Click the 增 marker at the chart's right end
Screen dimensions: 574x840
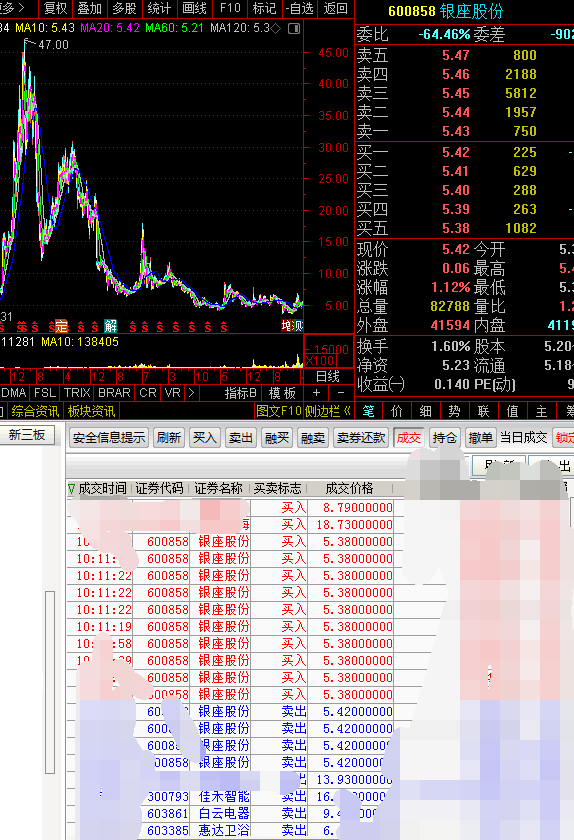(287, 326)
